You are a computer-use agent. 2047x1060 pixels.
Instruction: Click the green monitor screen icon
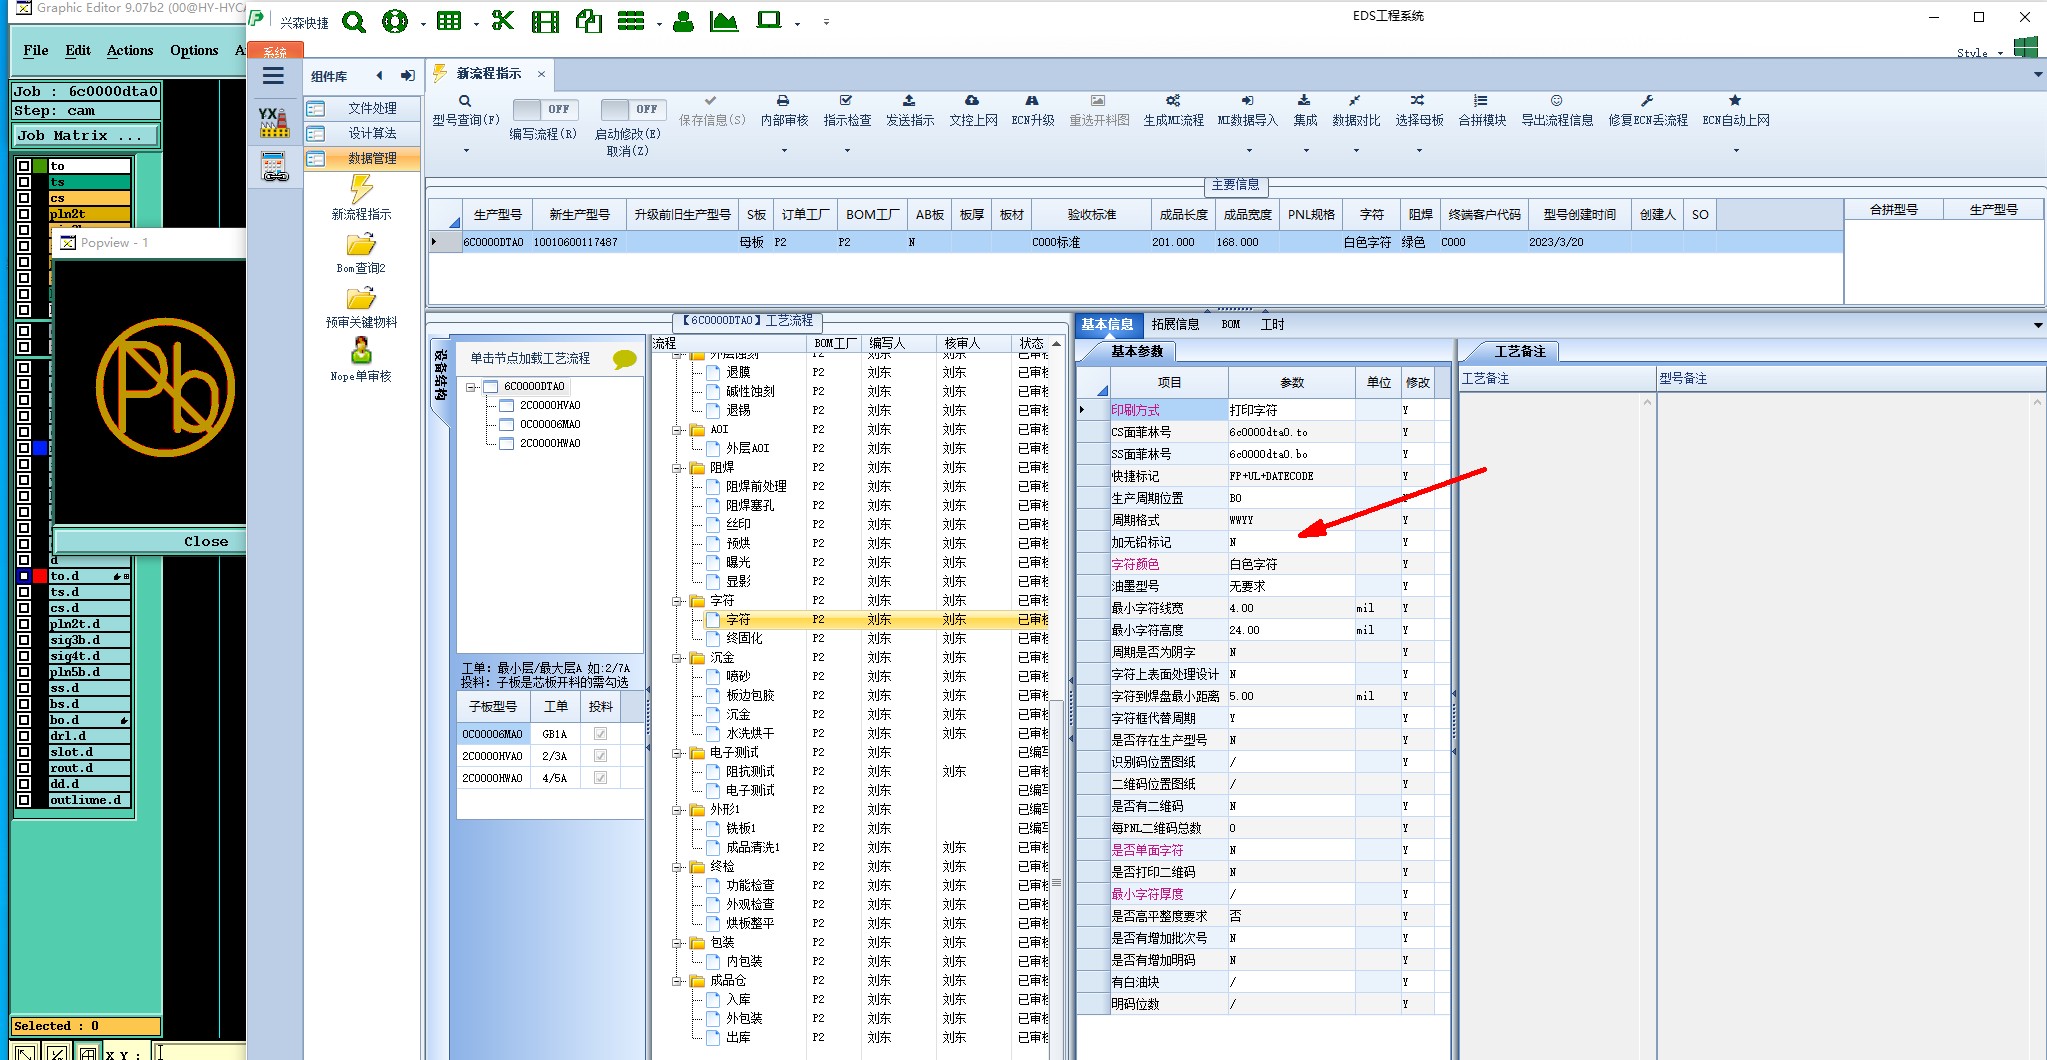[769, 20]
